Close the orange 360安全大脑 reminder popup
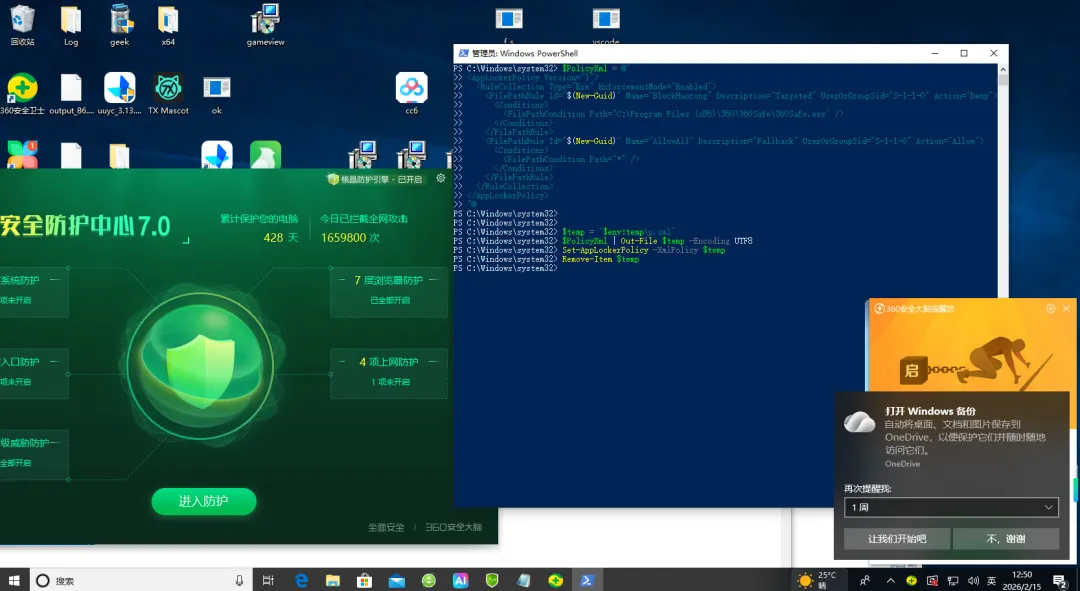The image size is (1080, 591). (1066, 309)
